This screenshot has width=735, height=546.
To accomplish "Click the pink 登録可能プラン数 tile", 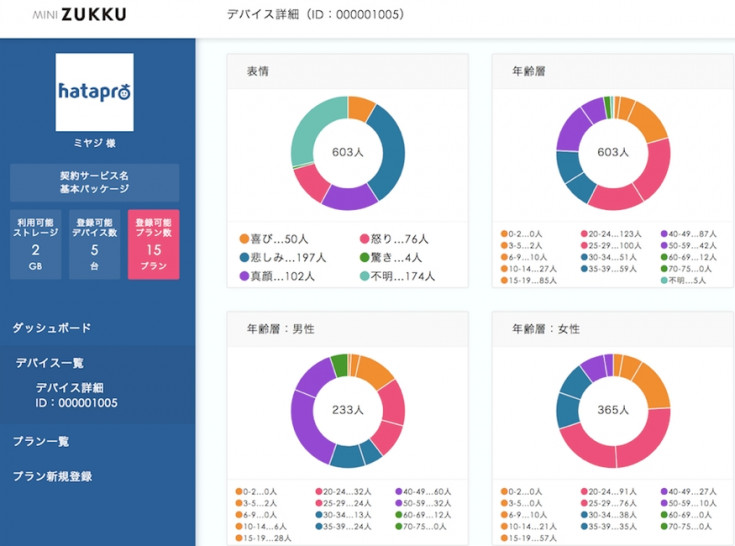I will (x=153, y=245).
